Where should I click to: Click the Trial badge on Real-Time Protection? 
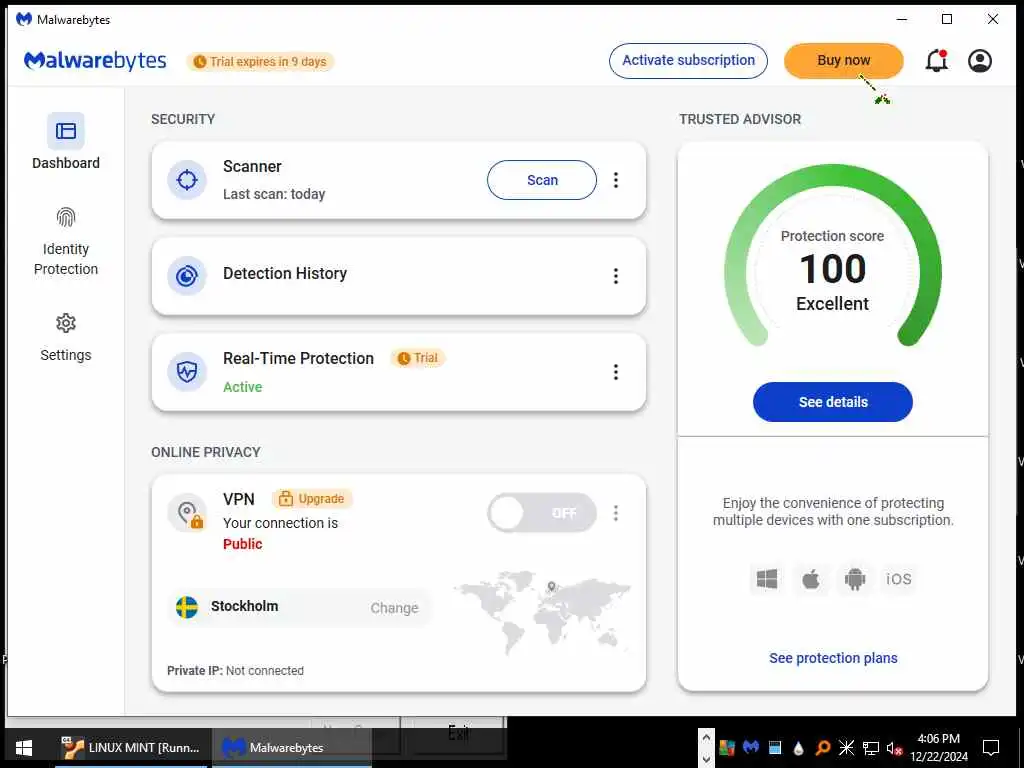click(x=418, y=358)
